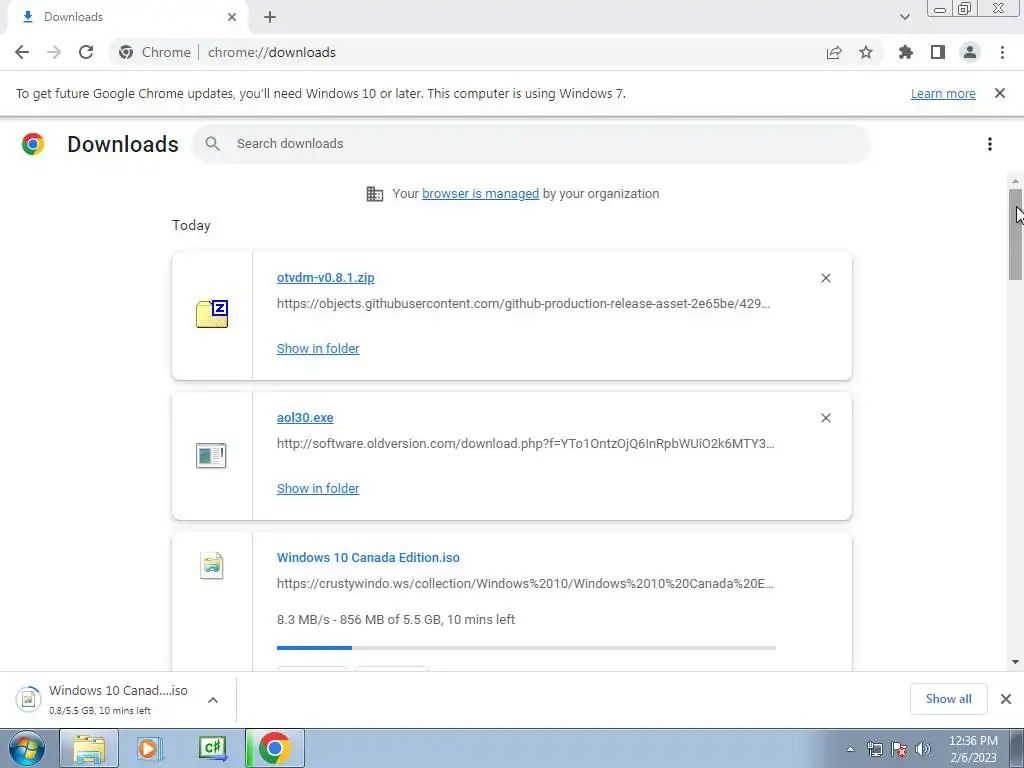Open the Downloads page more actions menu
The width and height of the screenshot is (1024, 768).
990,144
